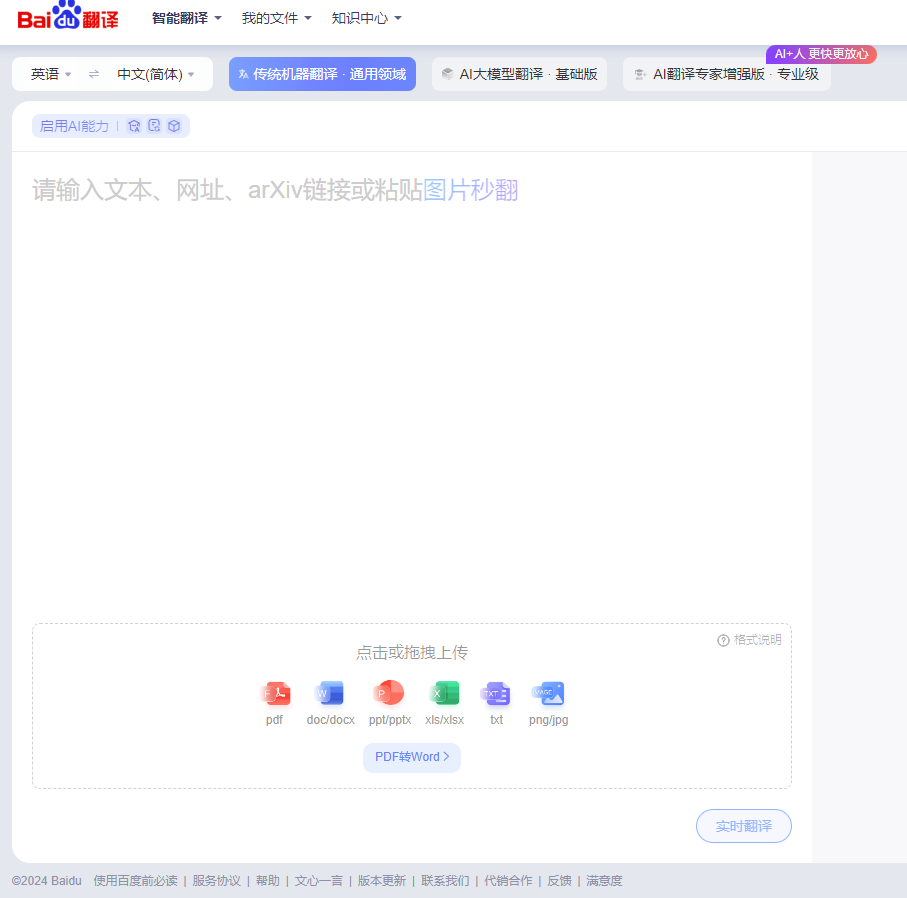Click the 启用AI能力 label
907x898 pixels.
click(x=74, y=126)
